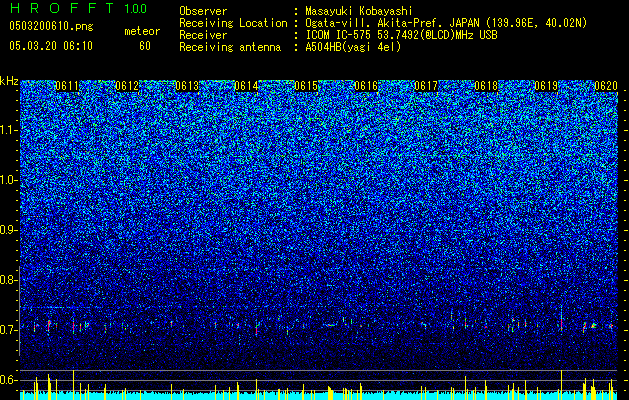Click the 0614 time marker
This screenshot has width=629, height=400.
click(x=247, y=86)
